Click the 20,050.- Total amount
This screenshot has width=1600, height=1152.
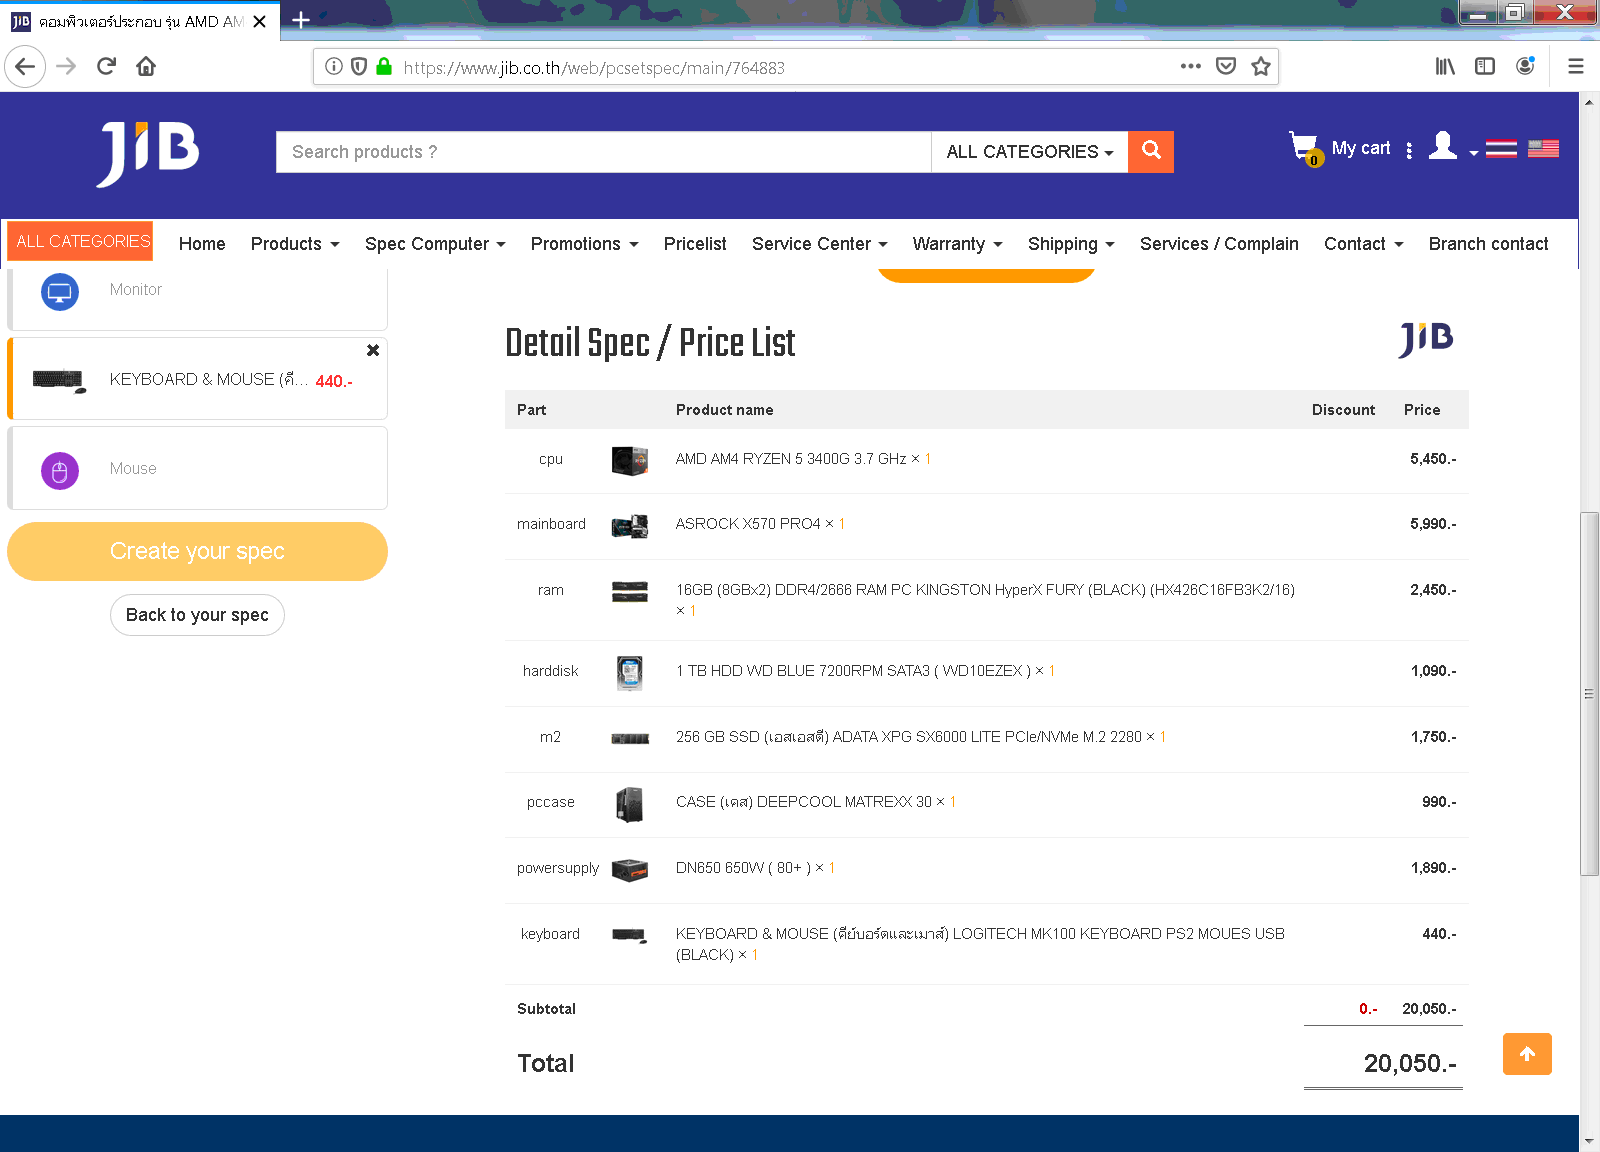tap(1410, 1063)
